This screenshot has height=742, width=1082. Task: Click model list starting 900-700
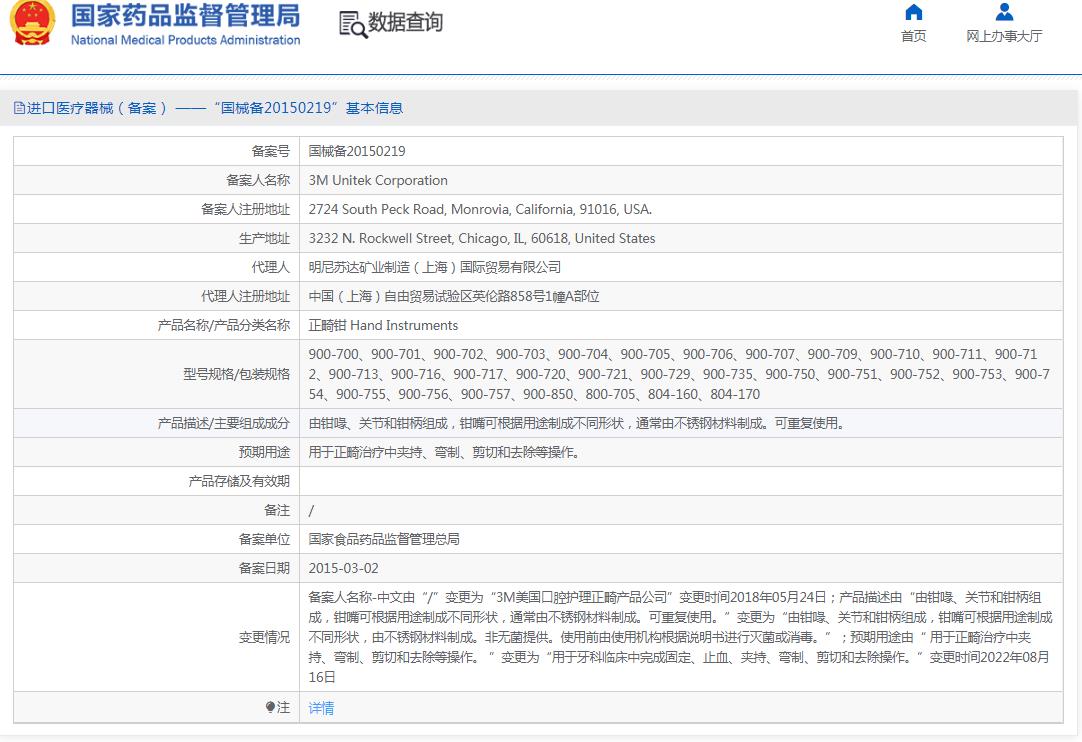pos(679,374)
